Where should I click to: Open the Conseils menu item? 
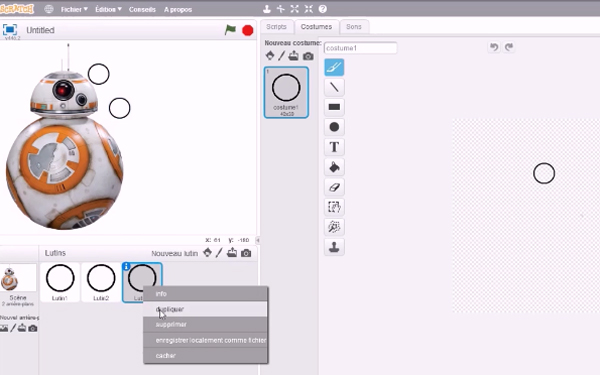tap(142, 9)
